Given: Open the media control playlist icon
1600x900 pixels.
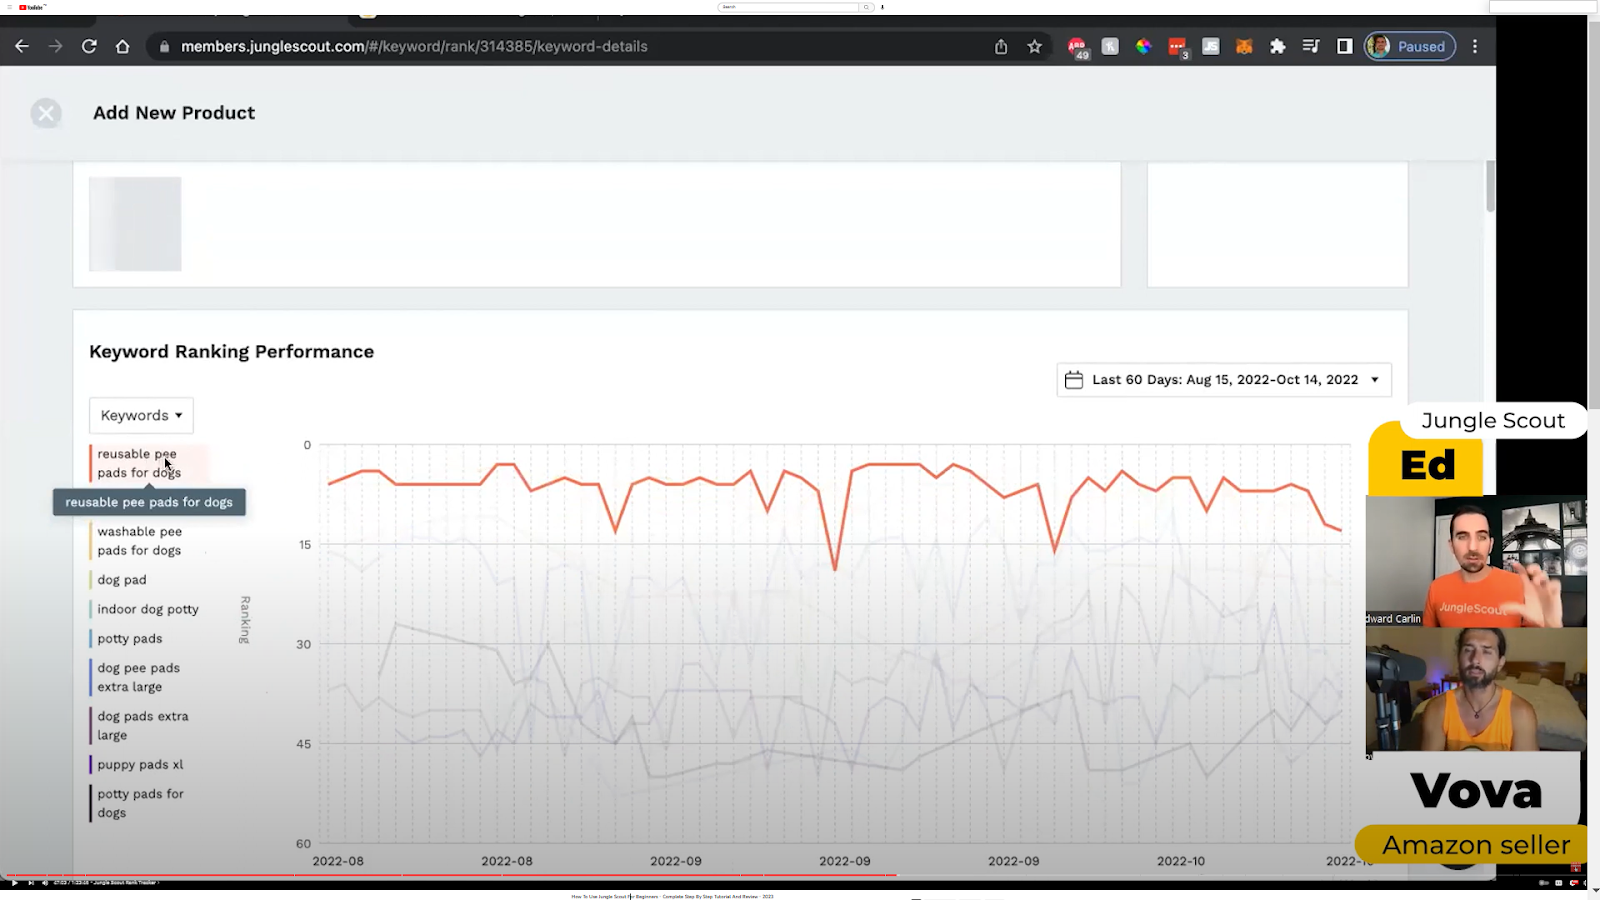Looking at the screenshot, I should pyautogui.click(x=1311, y=46).
